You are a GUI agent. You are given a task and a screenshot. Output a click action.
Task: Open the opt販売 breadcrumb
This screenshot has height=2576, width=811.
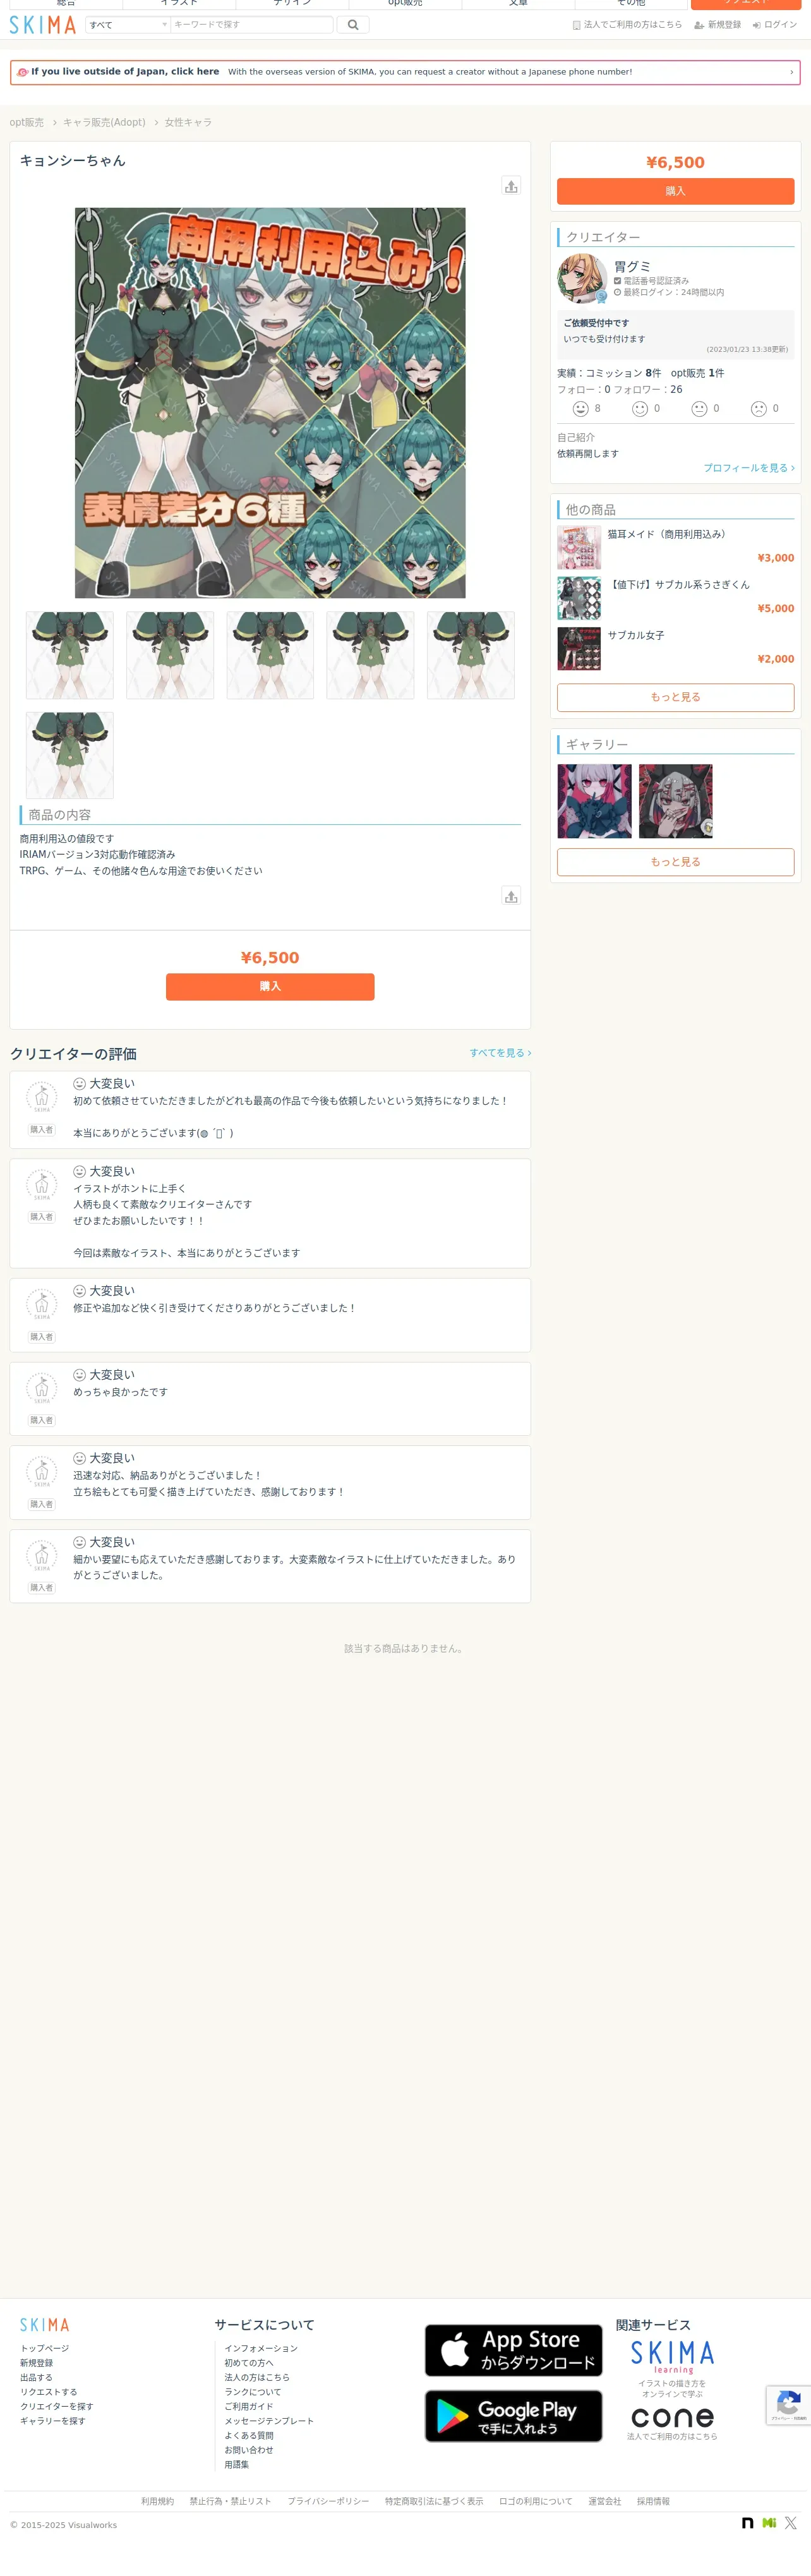click(27, 123)
